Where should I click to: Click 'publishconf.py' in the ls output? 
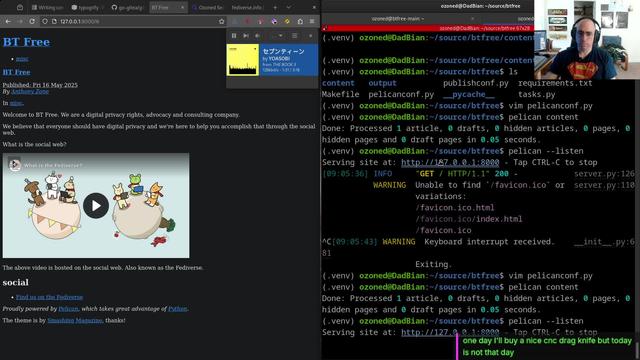point(476,83)
